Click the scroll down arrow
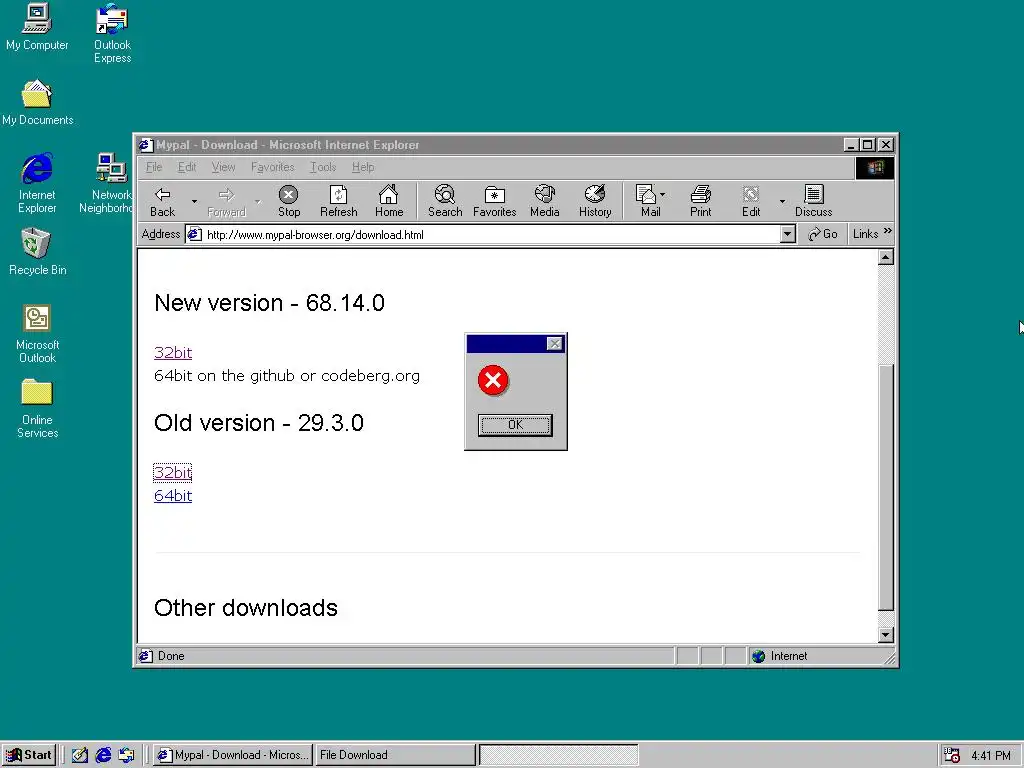1024x768 pixels. [886, 634]
